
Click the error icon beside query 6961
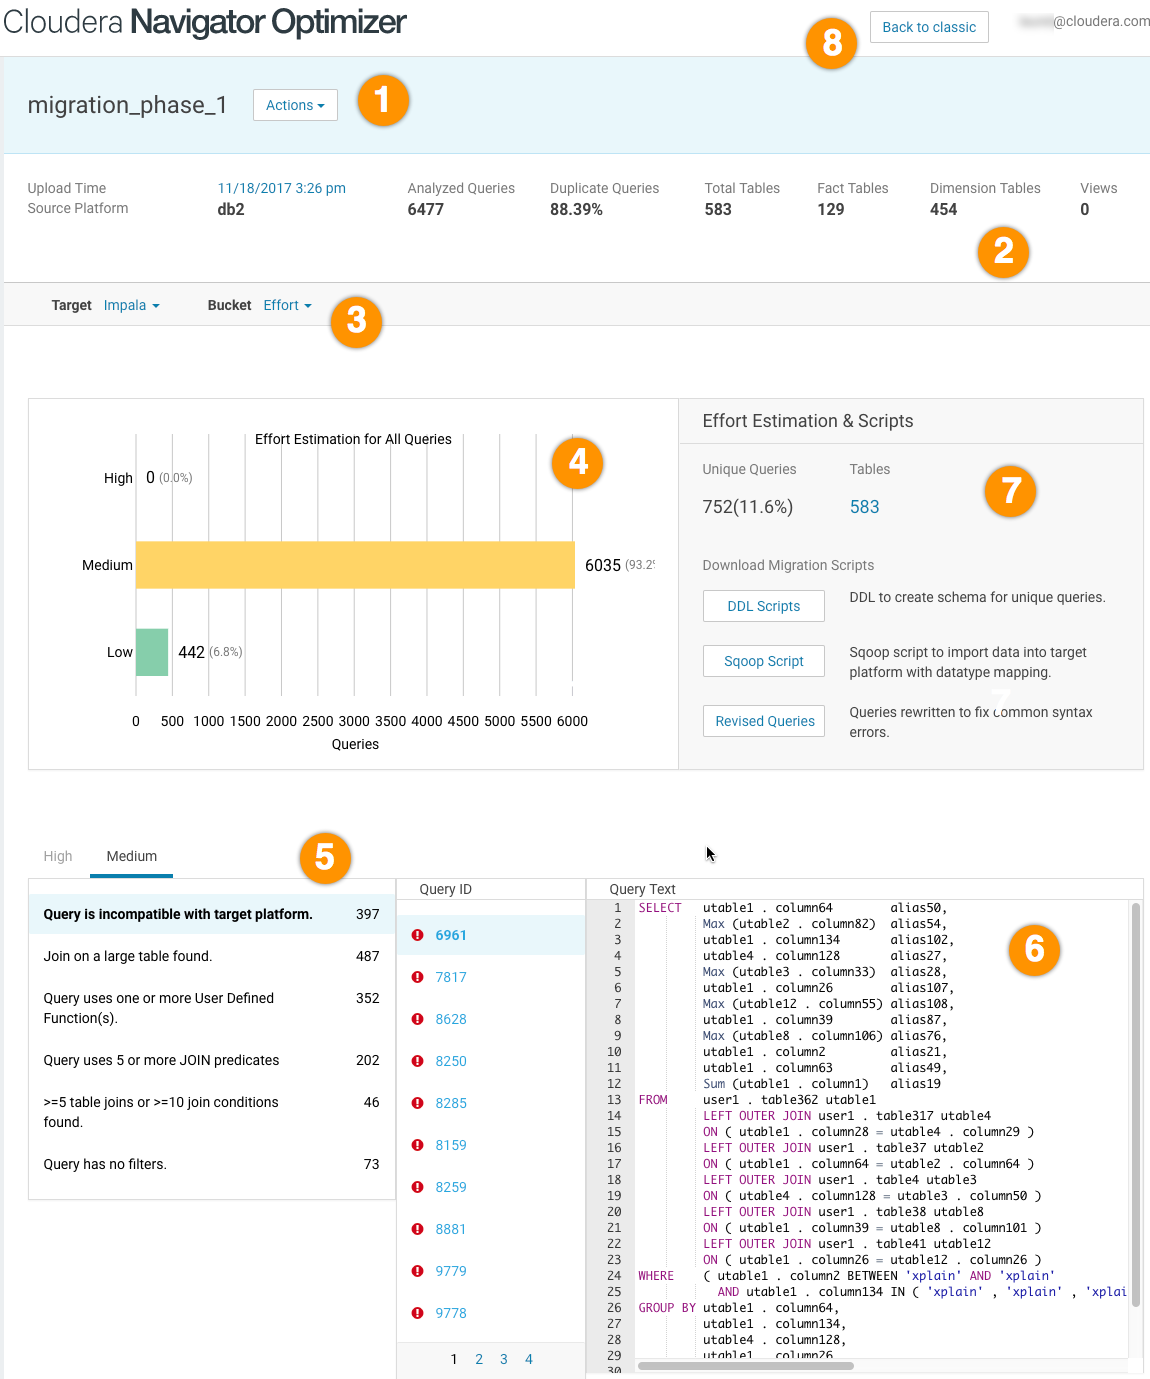(x=417, y=935)
